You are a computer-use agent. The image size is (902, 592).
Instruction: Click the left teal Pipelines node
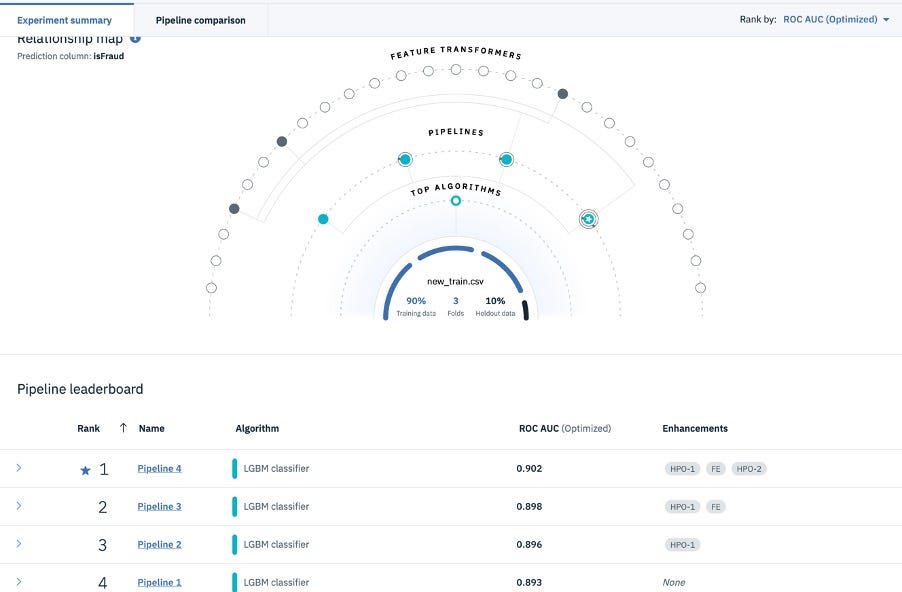(x=405, y=159)
